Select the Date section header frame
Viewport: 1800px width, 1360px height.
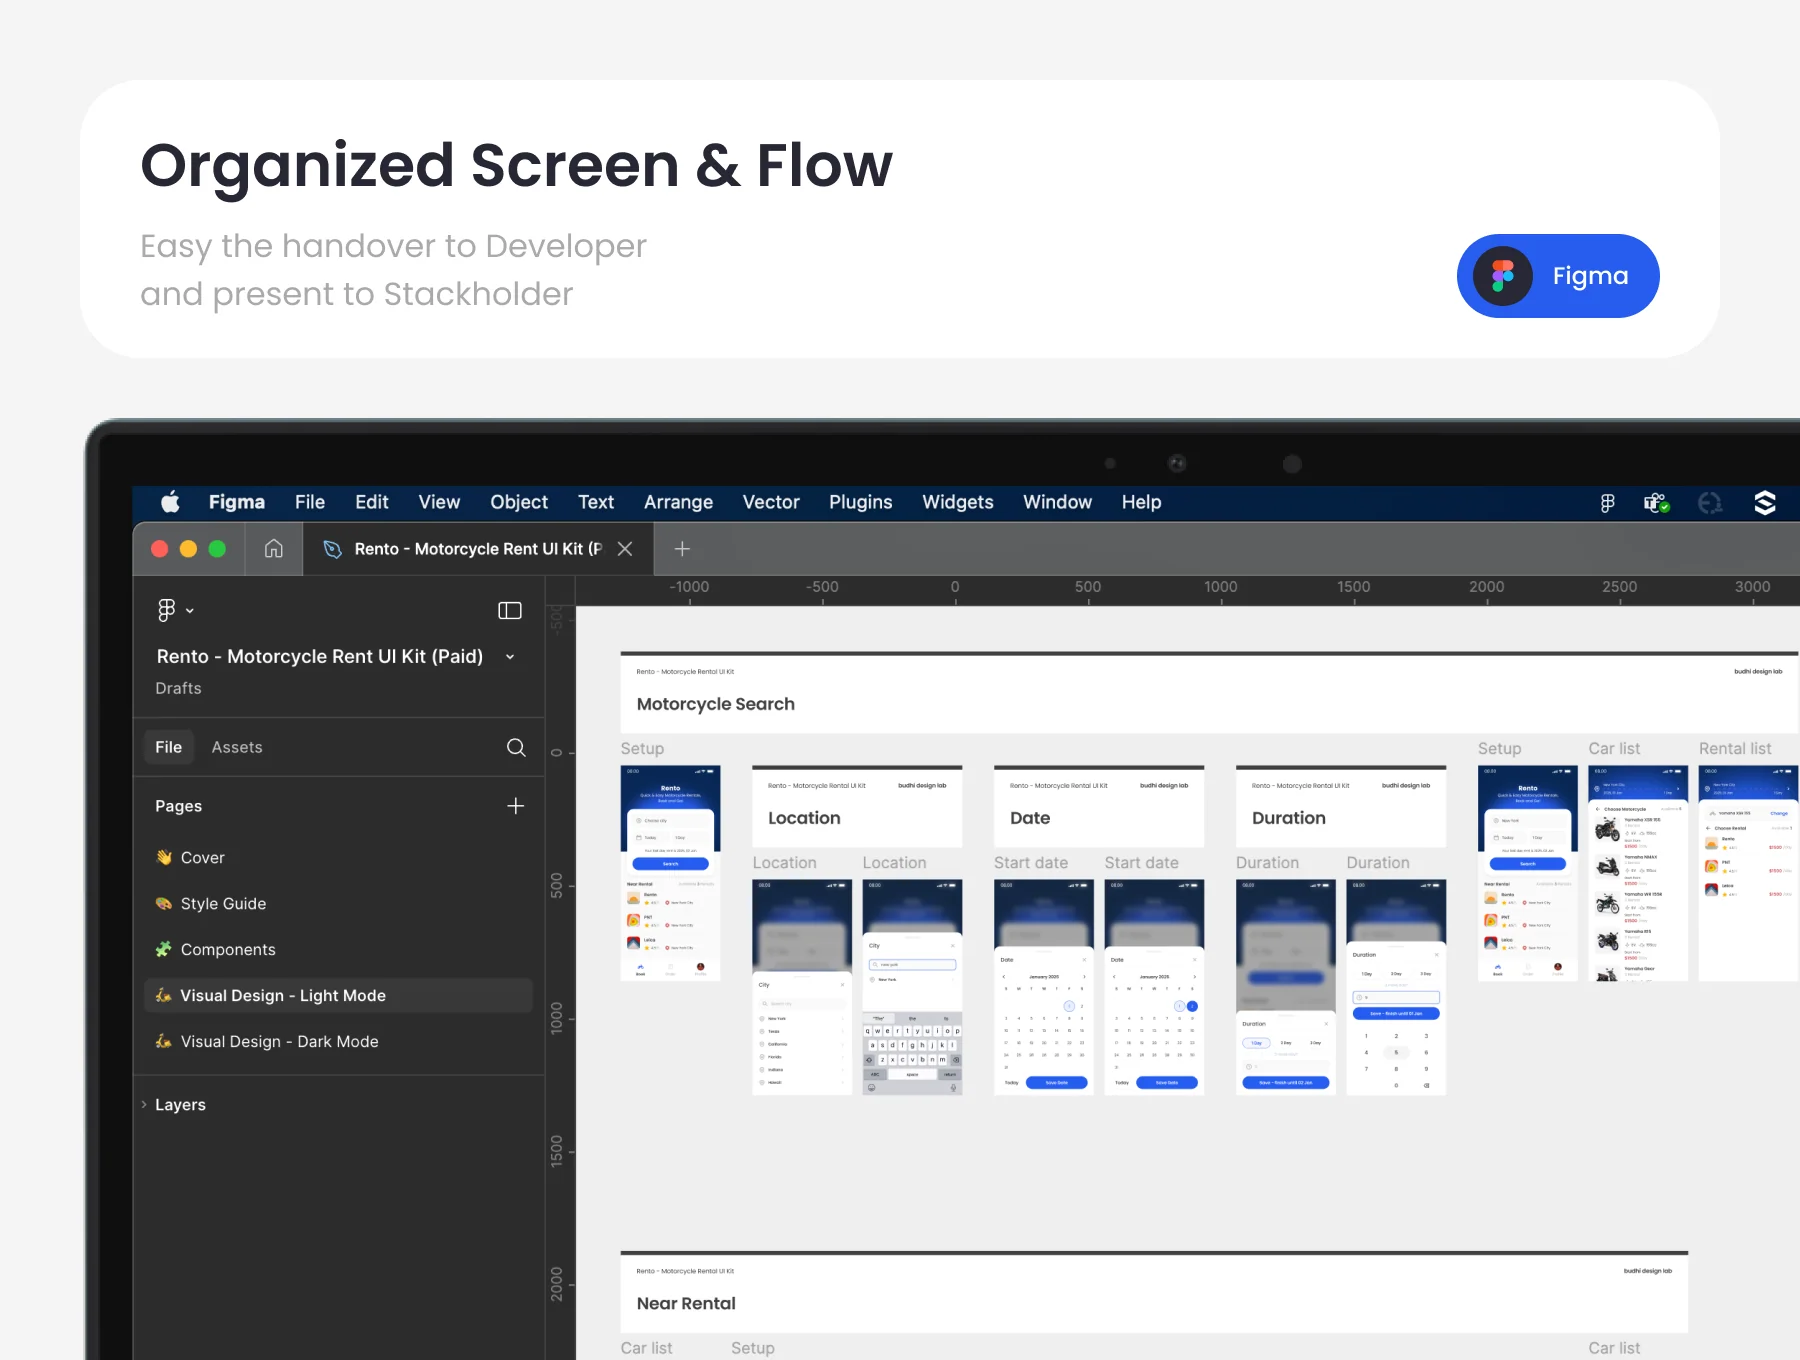click(x=1099, y=807)
